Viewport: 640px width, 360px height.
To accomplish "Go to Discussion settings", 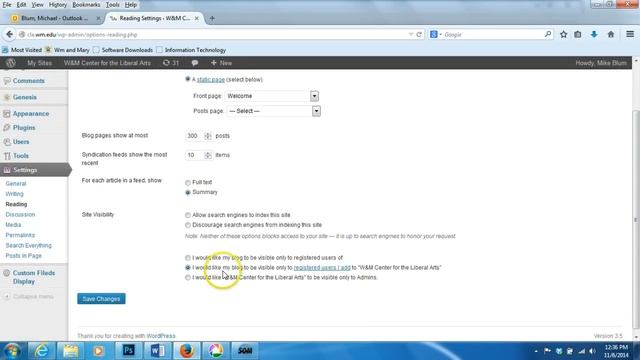I will pyautogui.click(x=20, y=215).
